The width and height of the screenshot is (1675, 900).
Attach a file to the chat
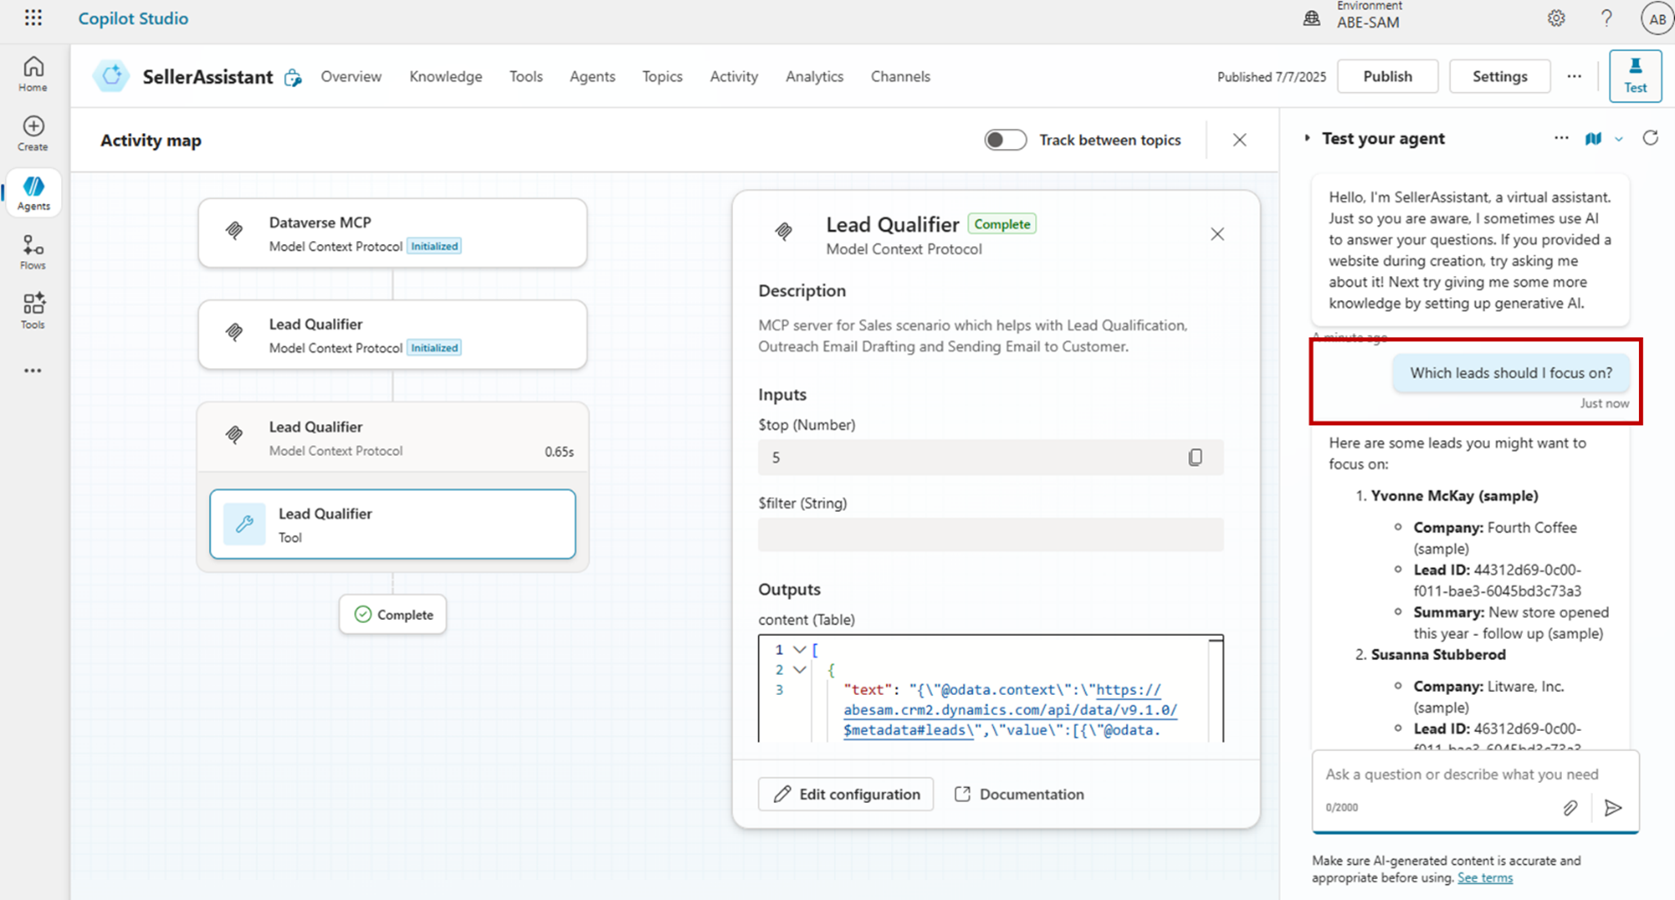[x=1570, y=808]
